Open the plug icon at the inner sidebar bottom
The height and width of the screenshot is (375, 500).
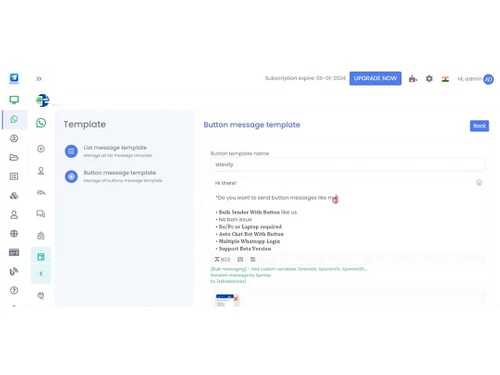41,296
